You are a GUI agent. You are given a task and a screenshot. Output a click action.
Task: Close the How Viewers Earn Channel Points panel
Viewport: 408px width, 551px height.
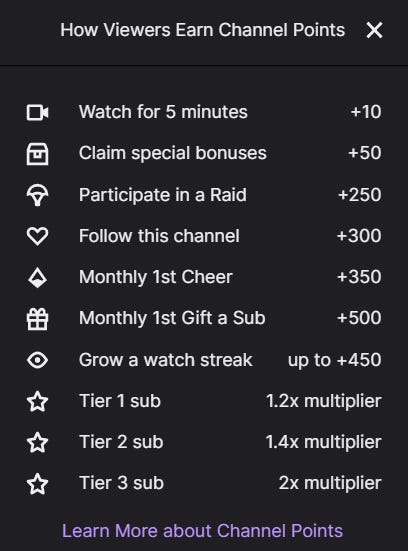[x=374, y=30]
